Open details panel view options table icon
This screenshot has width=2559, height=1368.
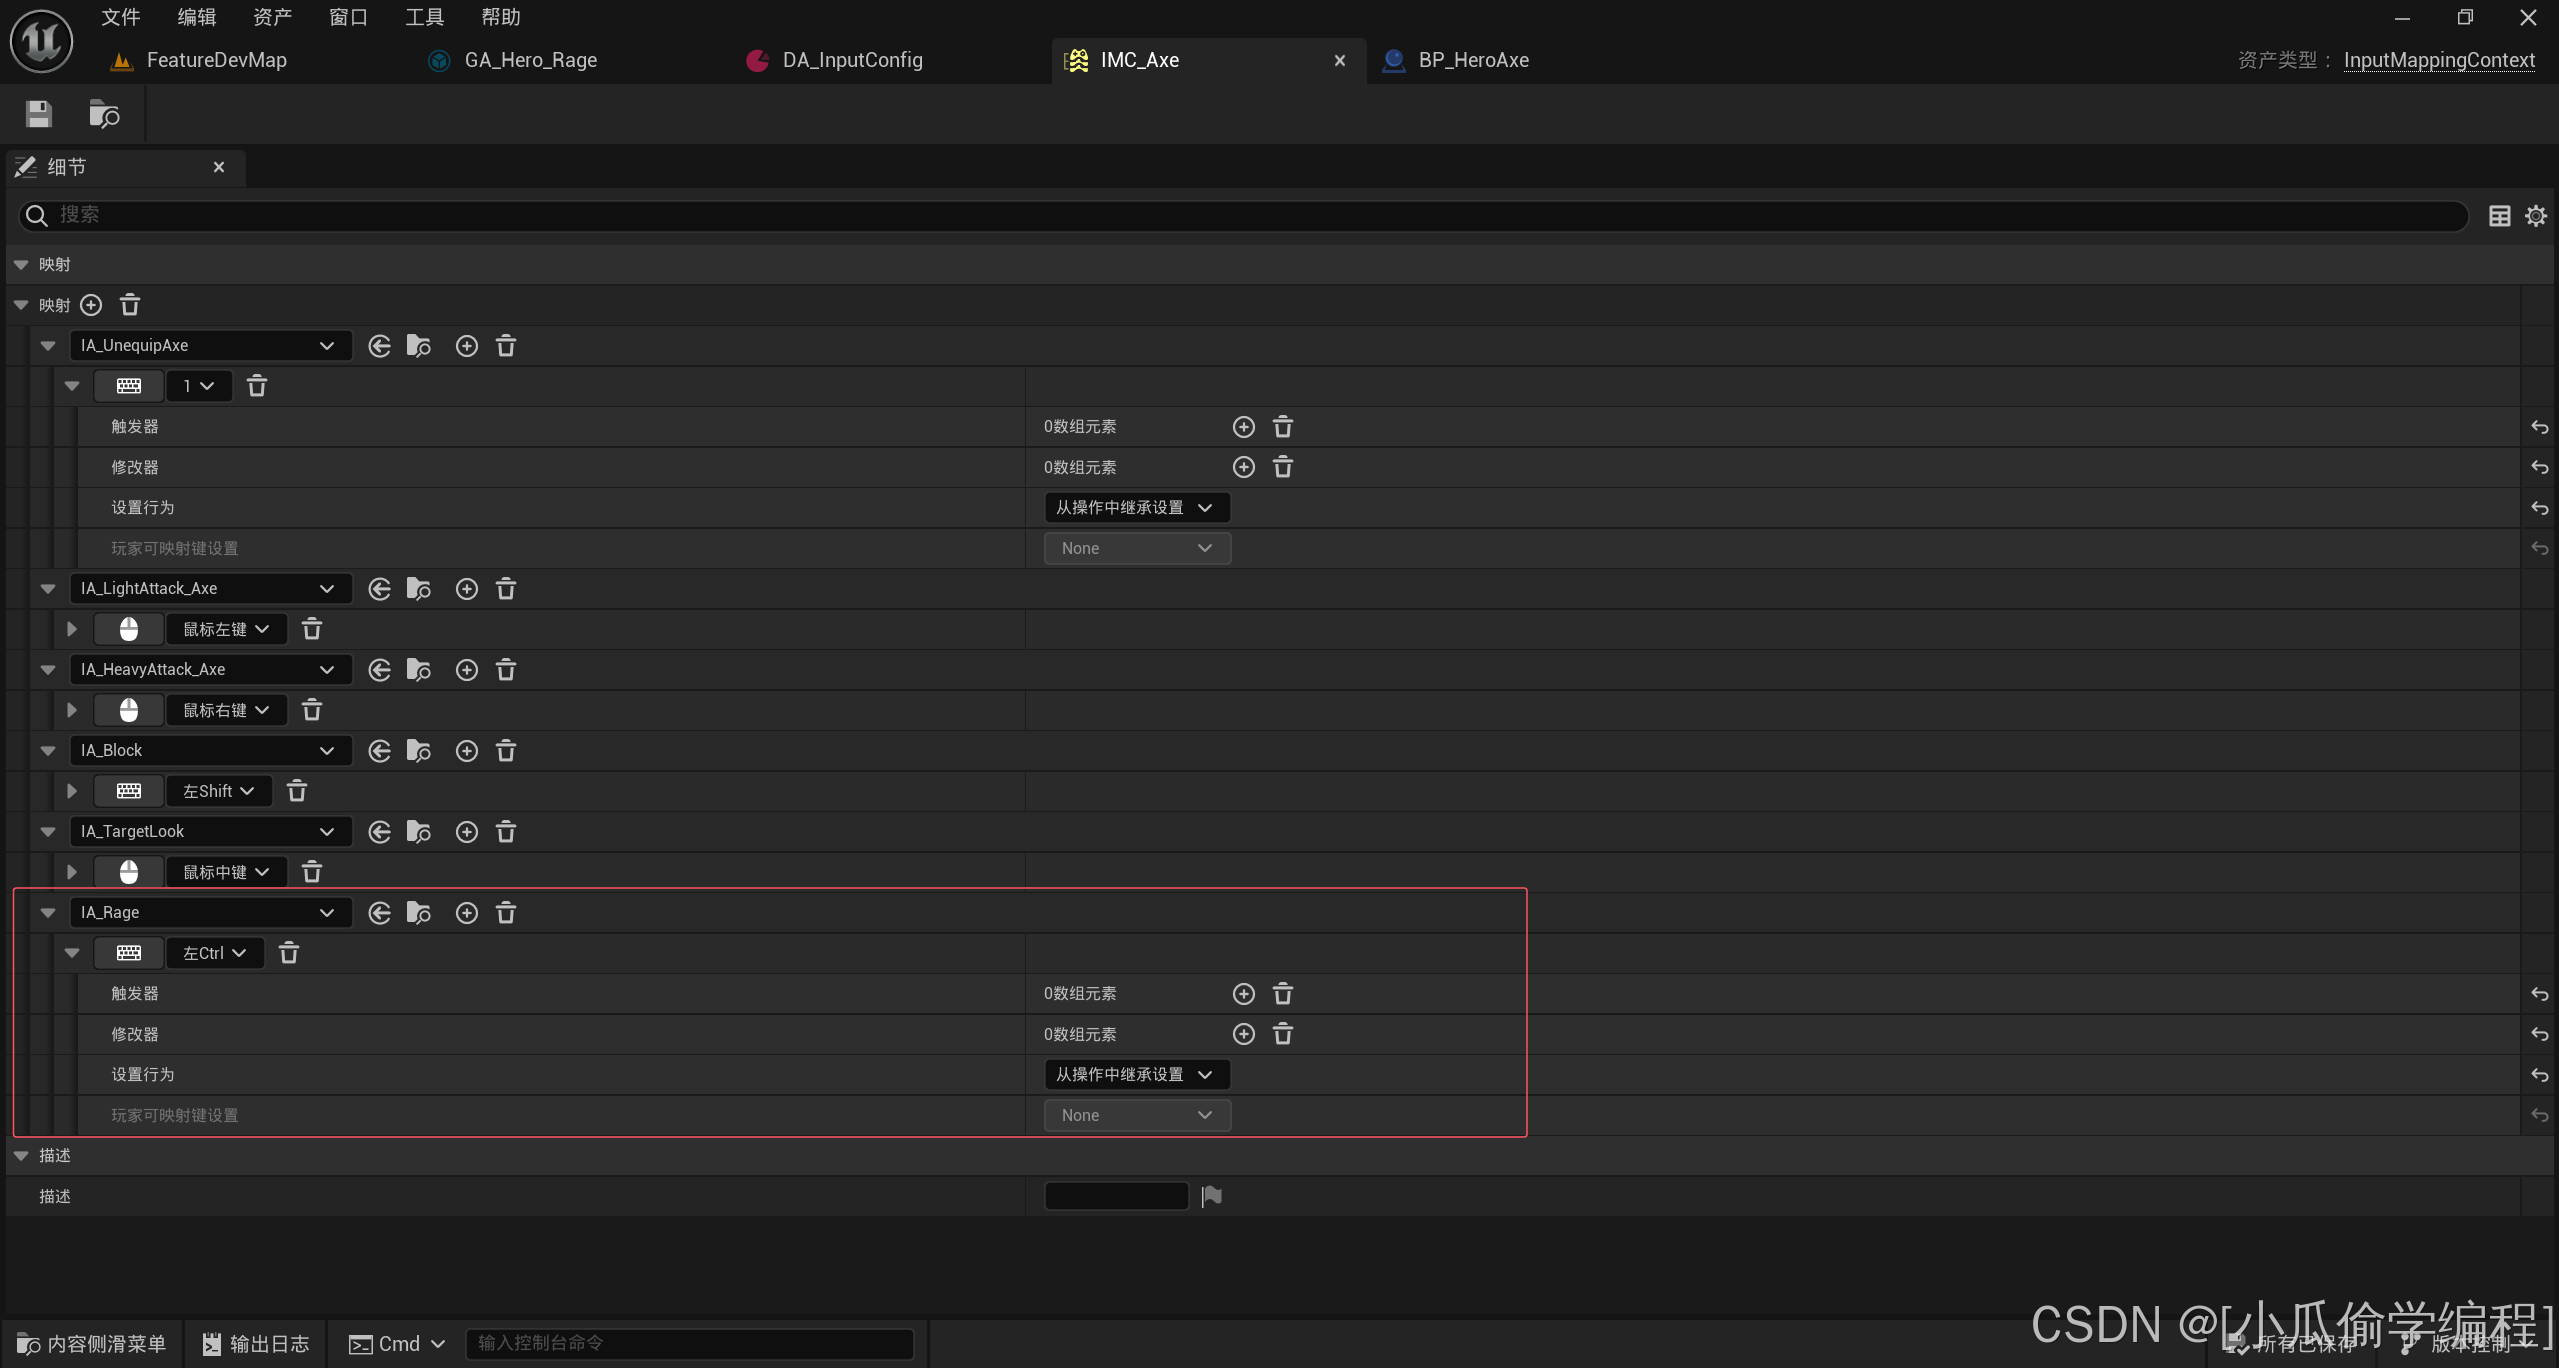point(2500,216)
